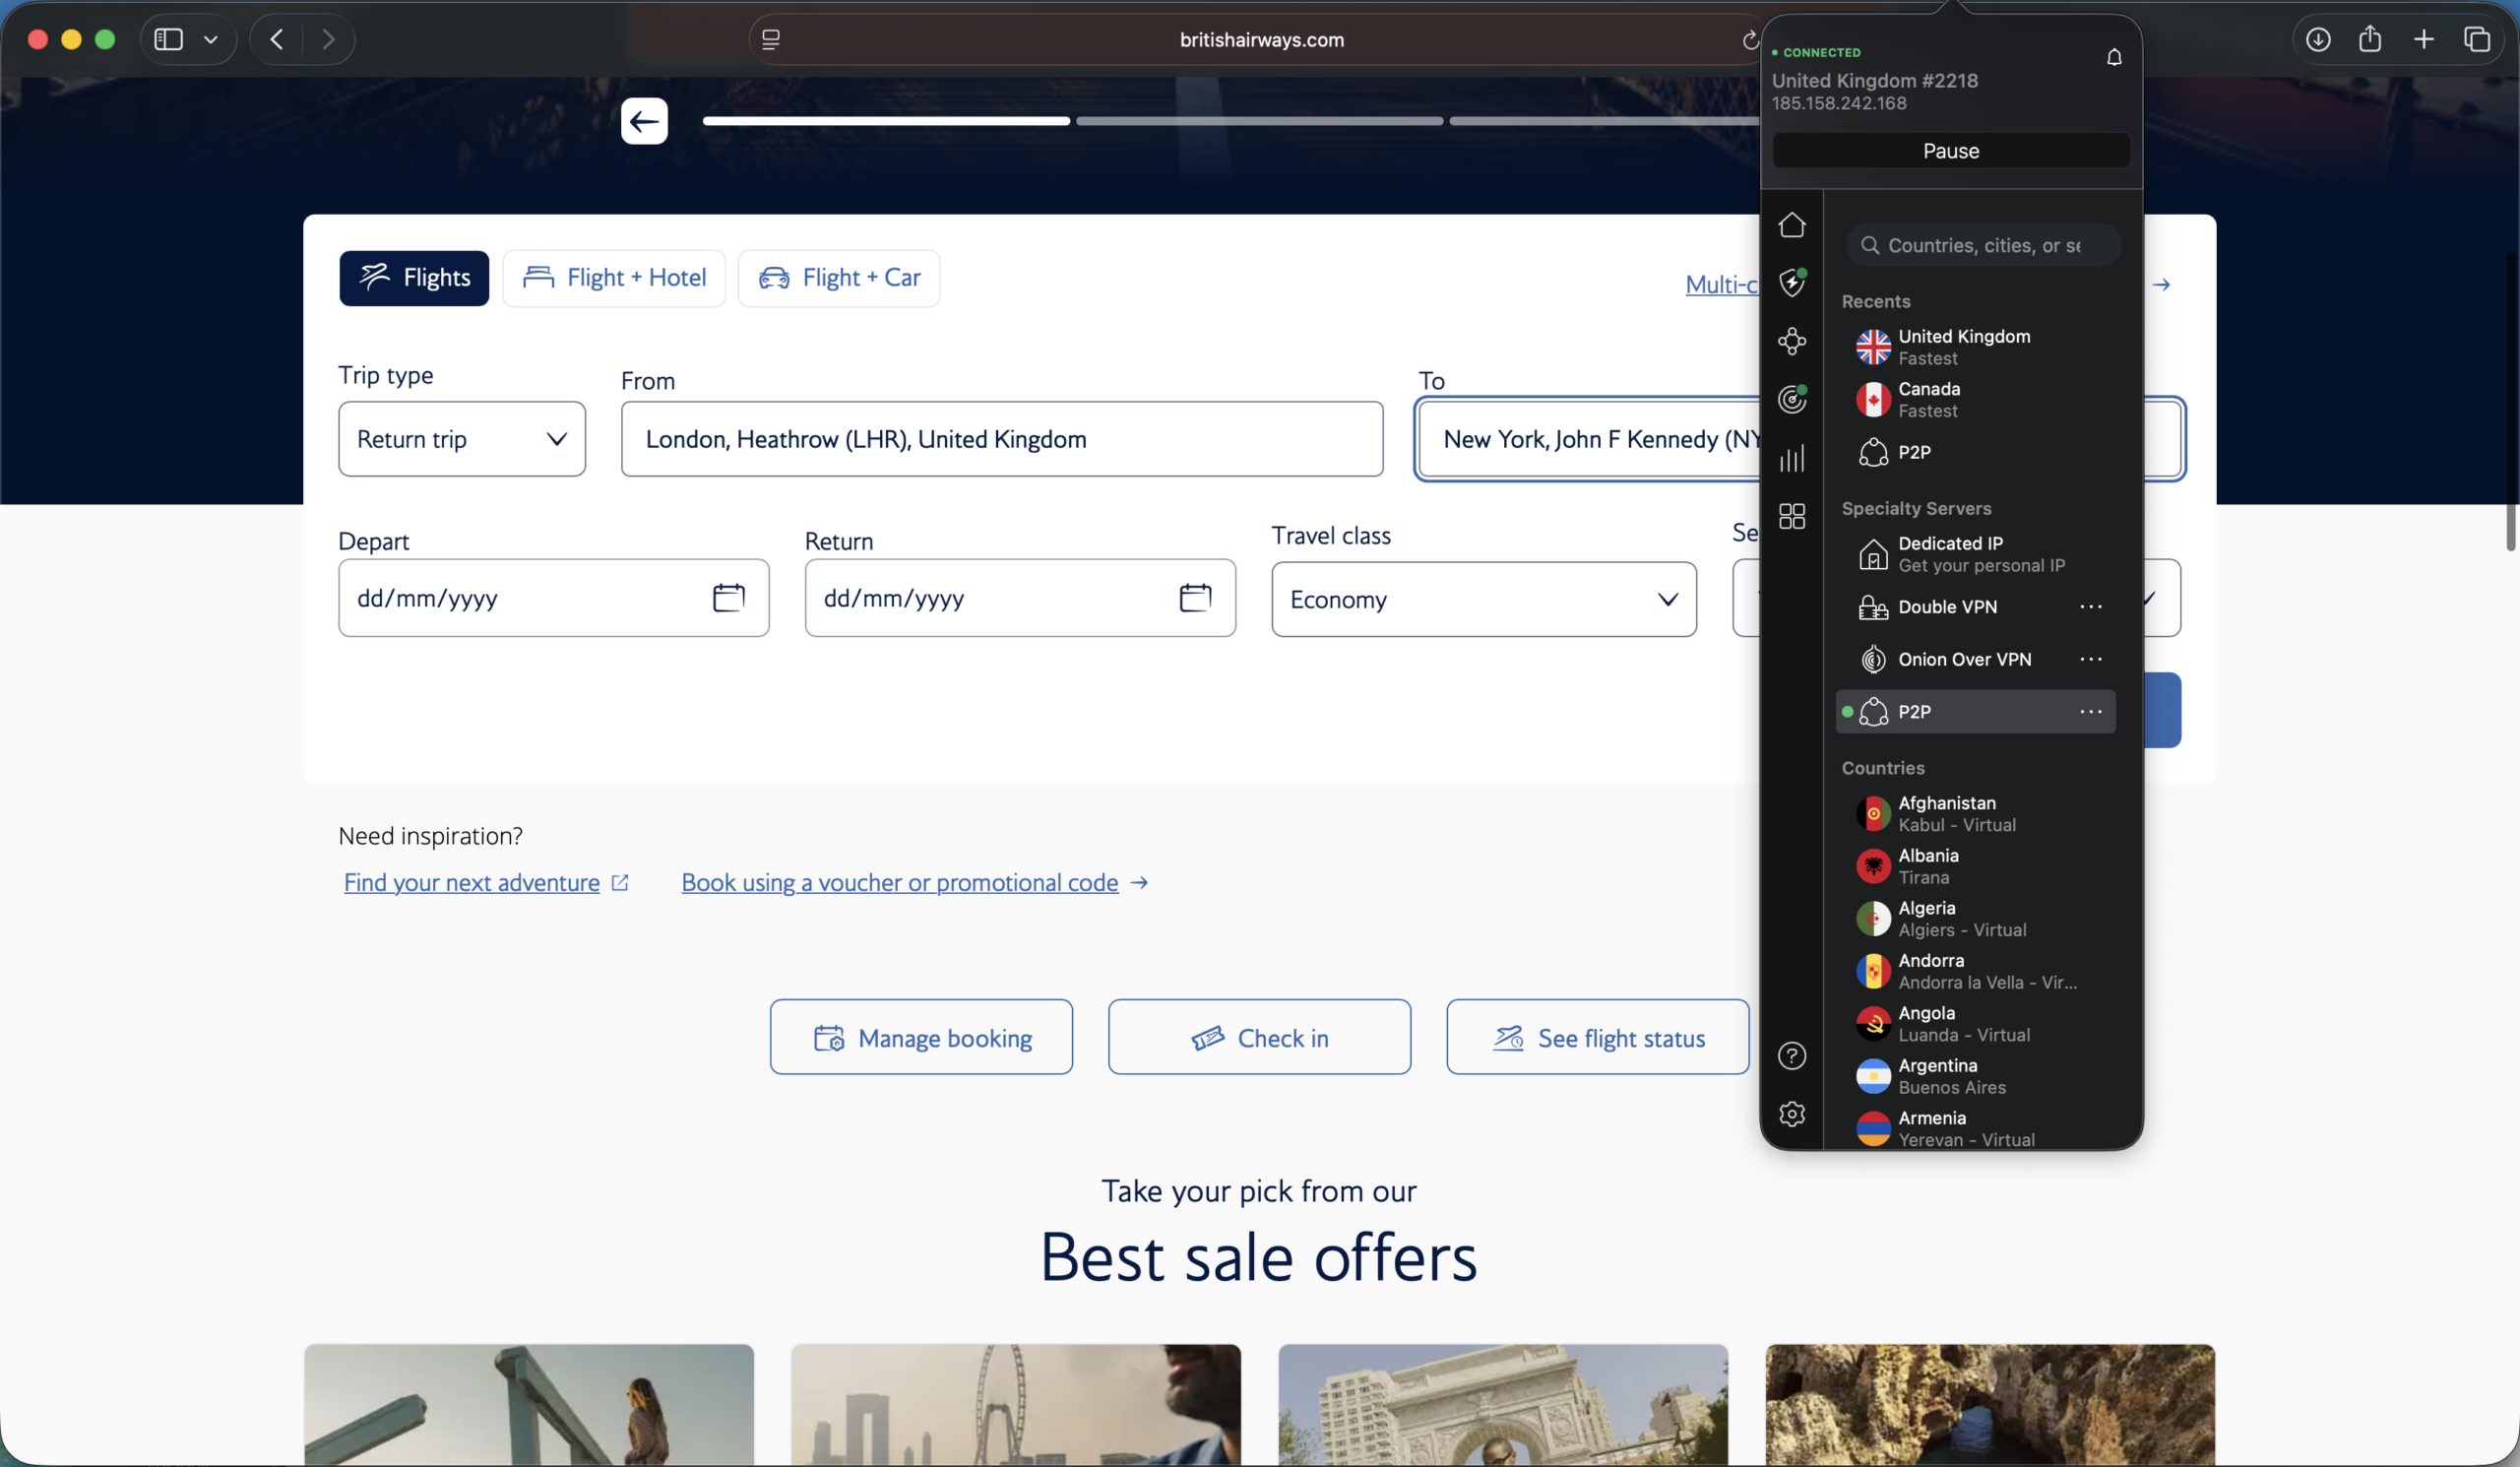Connect to Andorra server
This screenshot has height=1467, width=2520.
pyautogui.click(x=1975, y=971)
